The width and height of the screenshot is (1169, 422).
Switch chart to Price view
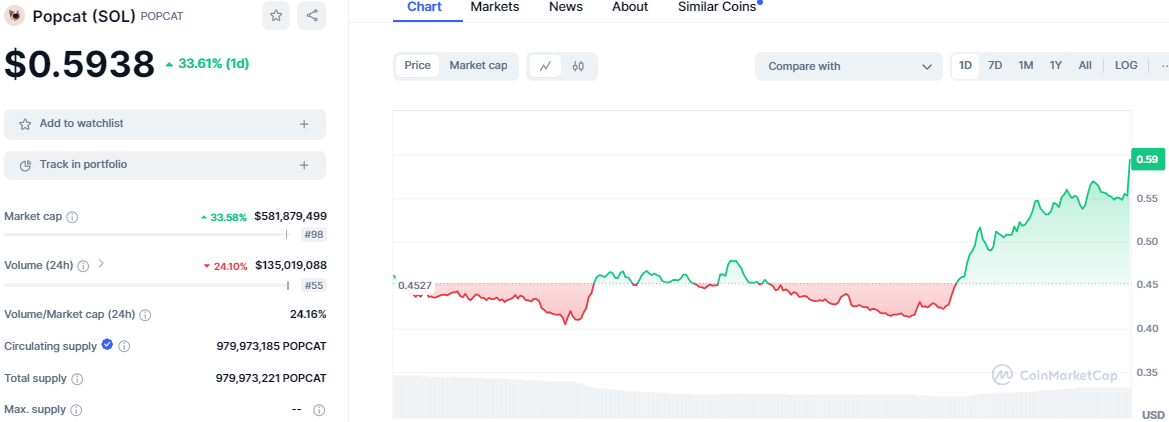point(418,66)
